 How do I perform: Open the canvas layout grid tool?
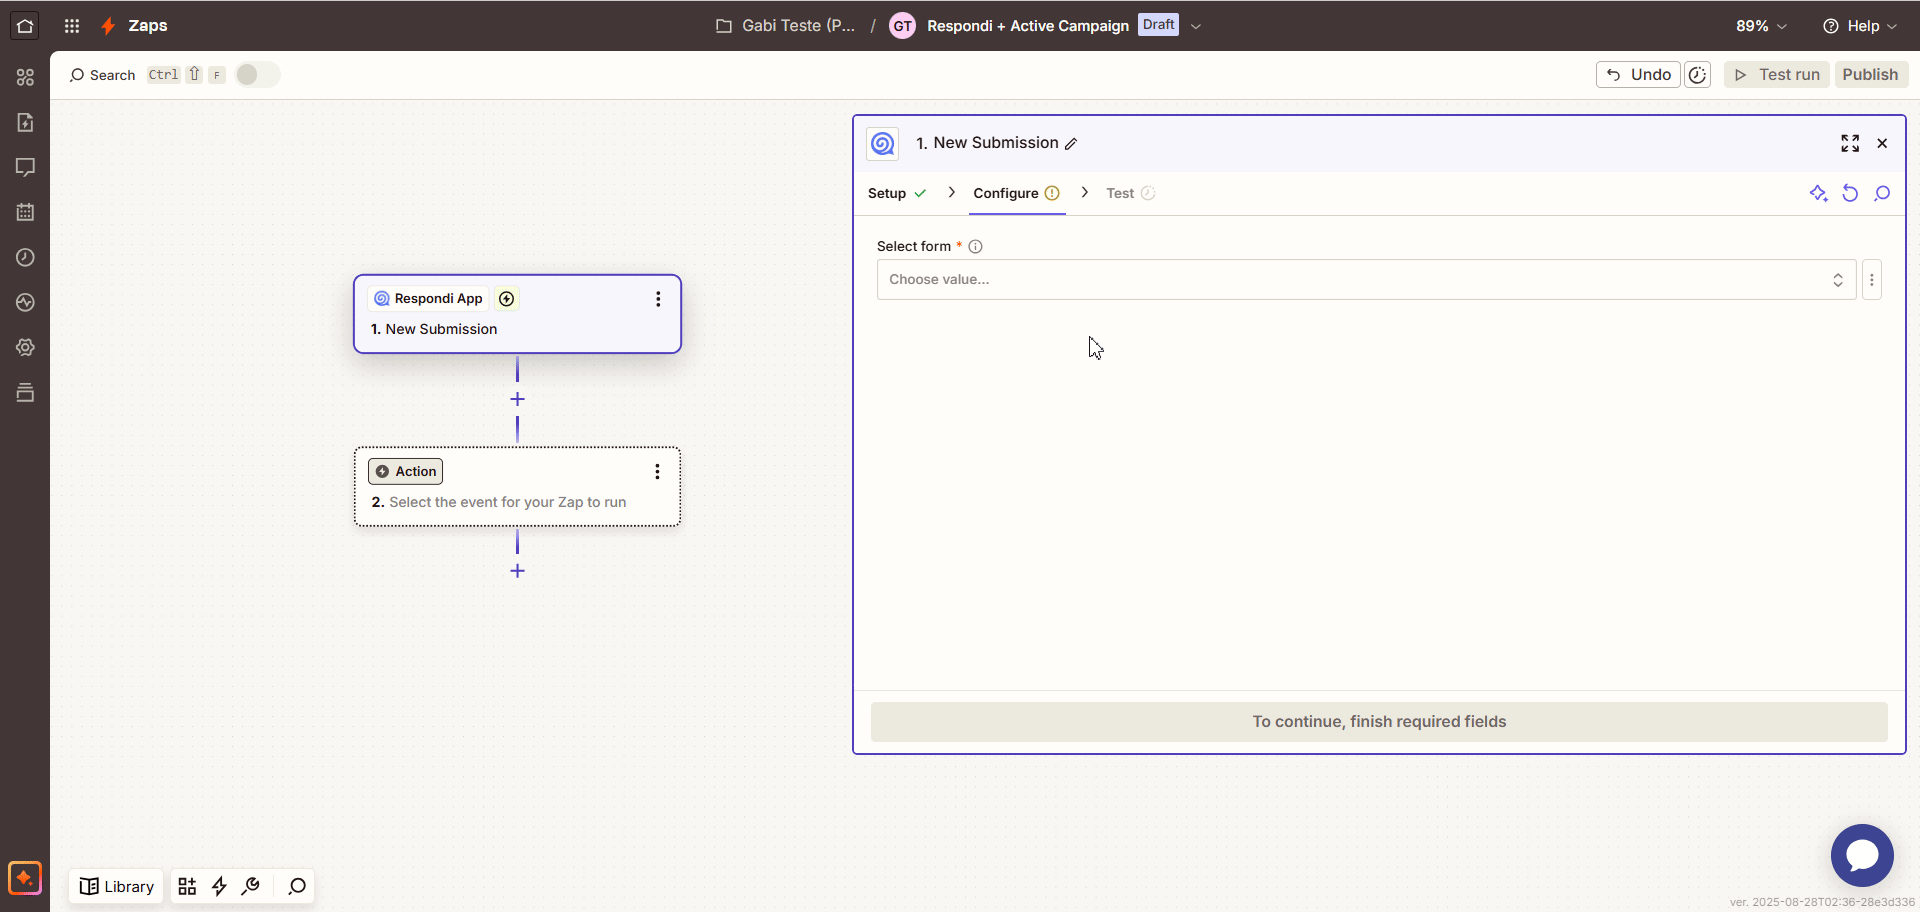187,886
